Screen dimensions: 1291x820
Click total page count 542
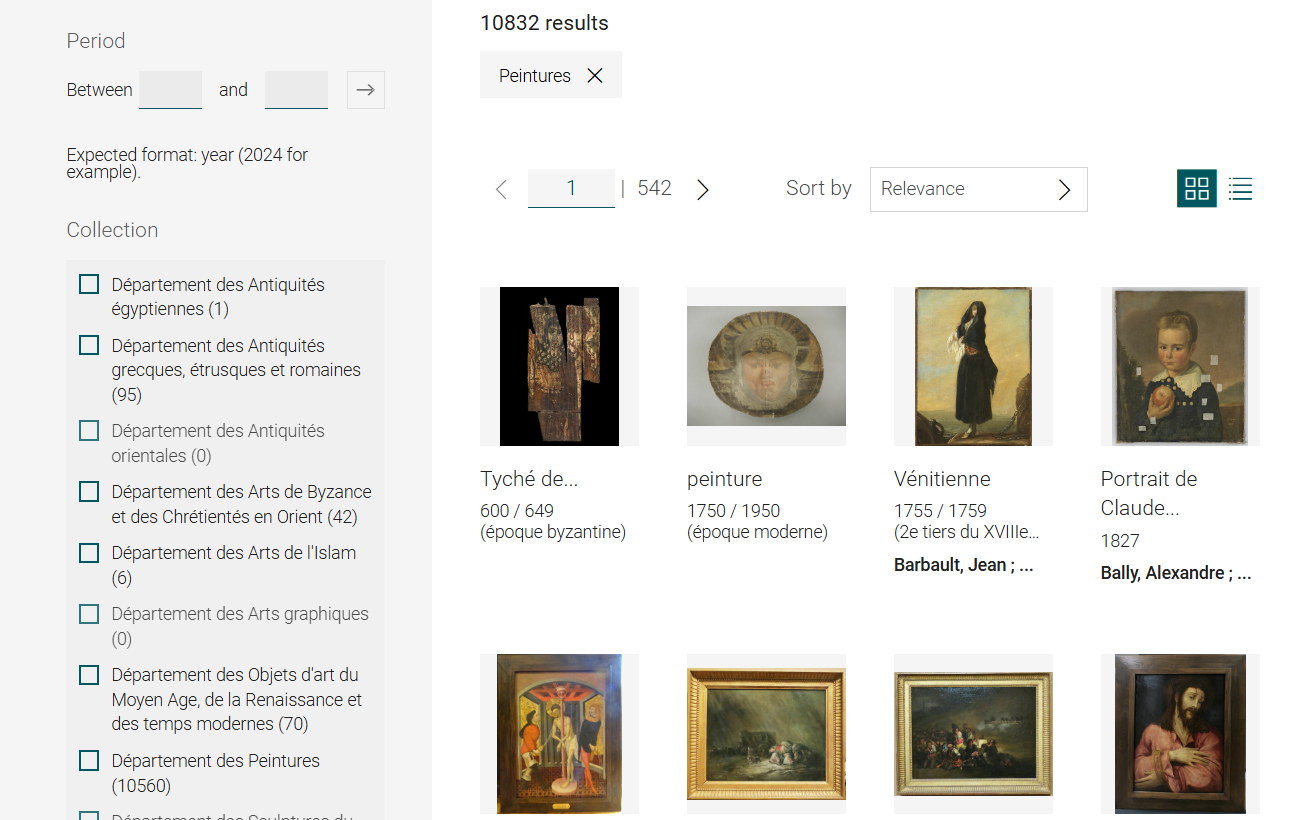coord(654,188)
